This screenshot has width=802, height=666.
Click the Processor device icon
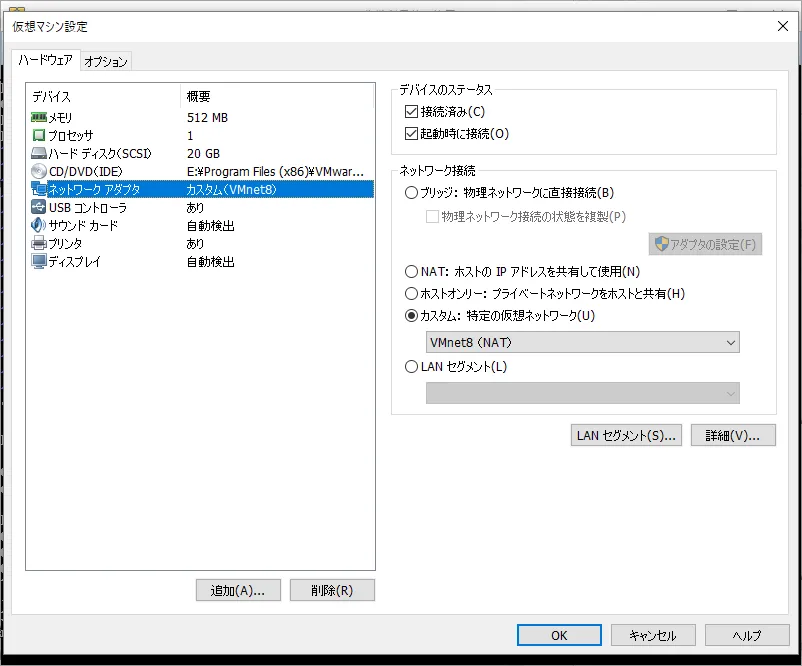coord(39,136)
